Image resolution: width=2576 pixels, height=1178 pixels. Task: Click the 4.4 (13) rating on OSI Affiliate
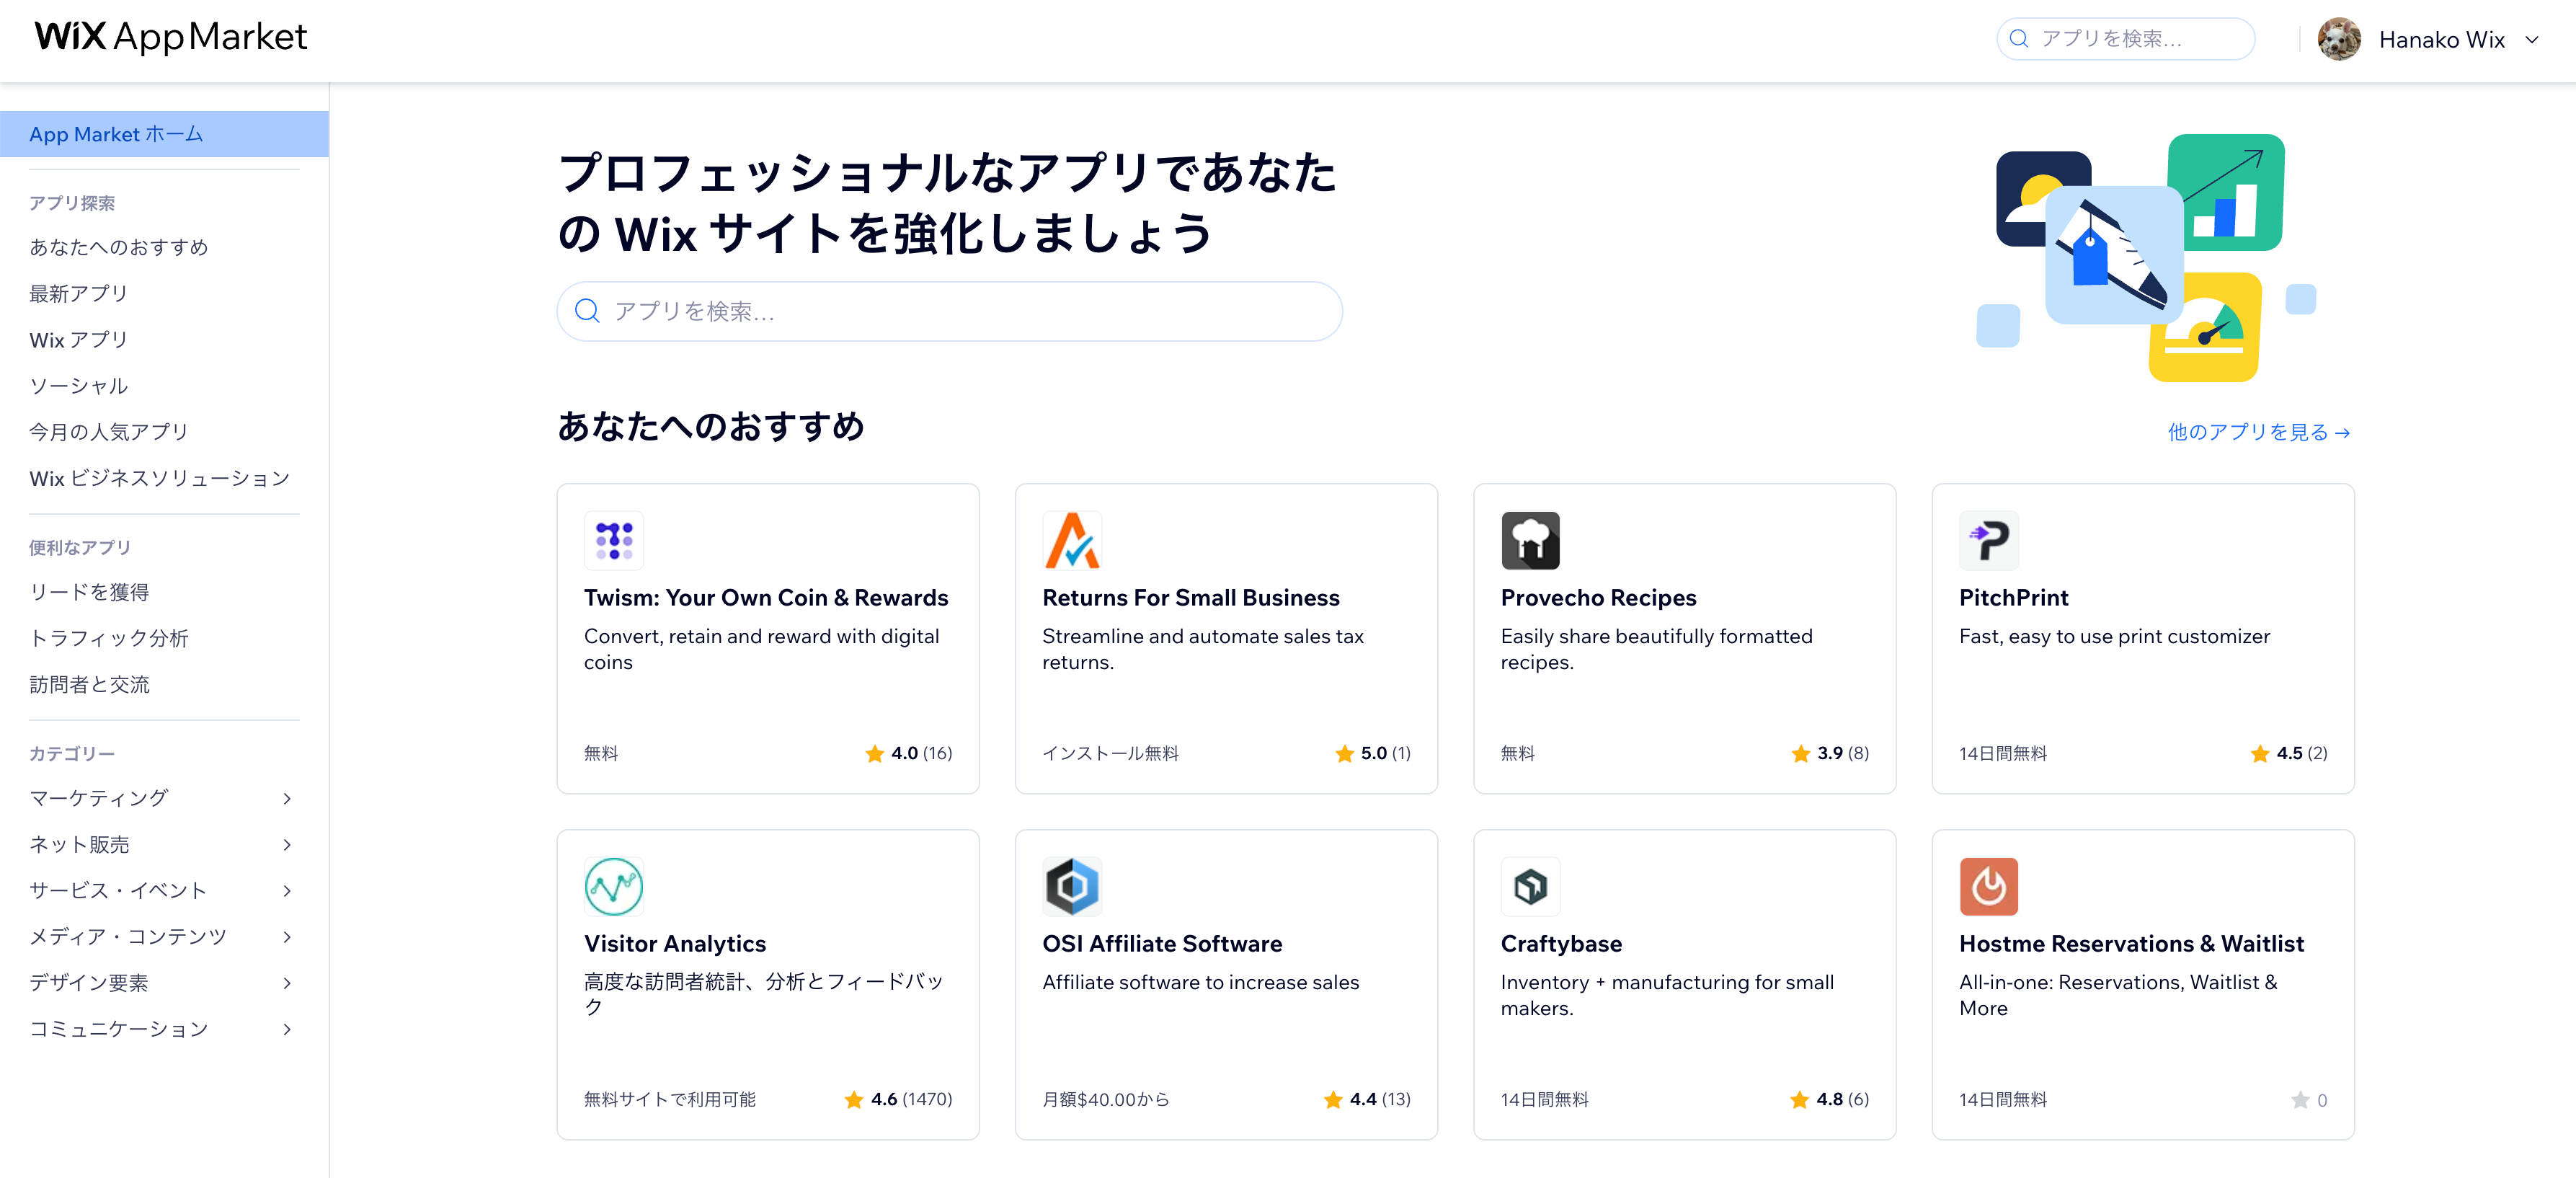[1367, 1100]
